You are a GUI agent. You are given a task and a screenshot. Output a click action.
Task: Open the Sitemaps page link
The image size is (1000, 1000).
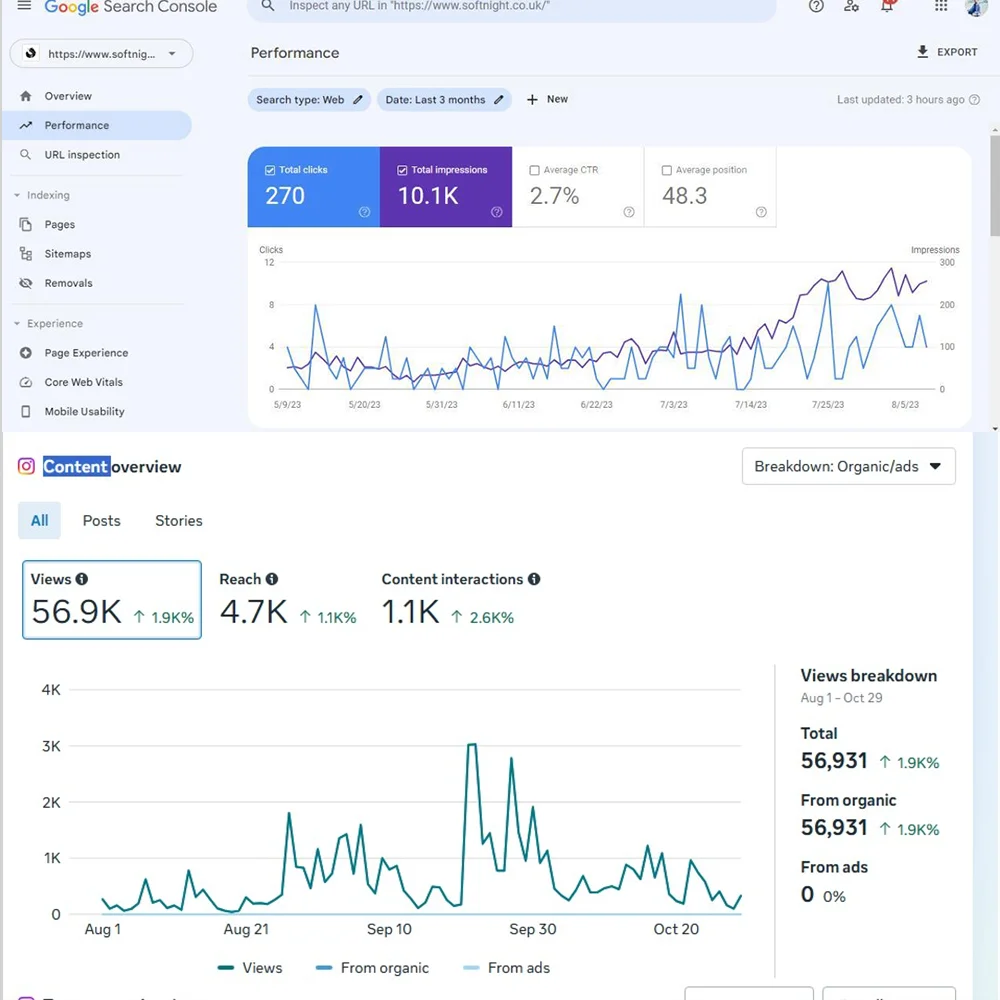click(x=67, y=254)
